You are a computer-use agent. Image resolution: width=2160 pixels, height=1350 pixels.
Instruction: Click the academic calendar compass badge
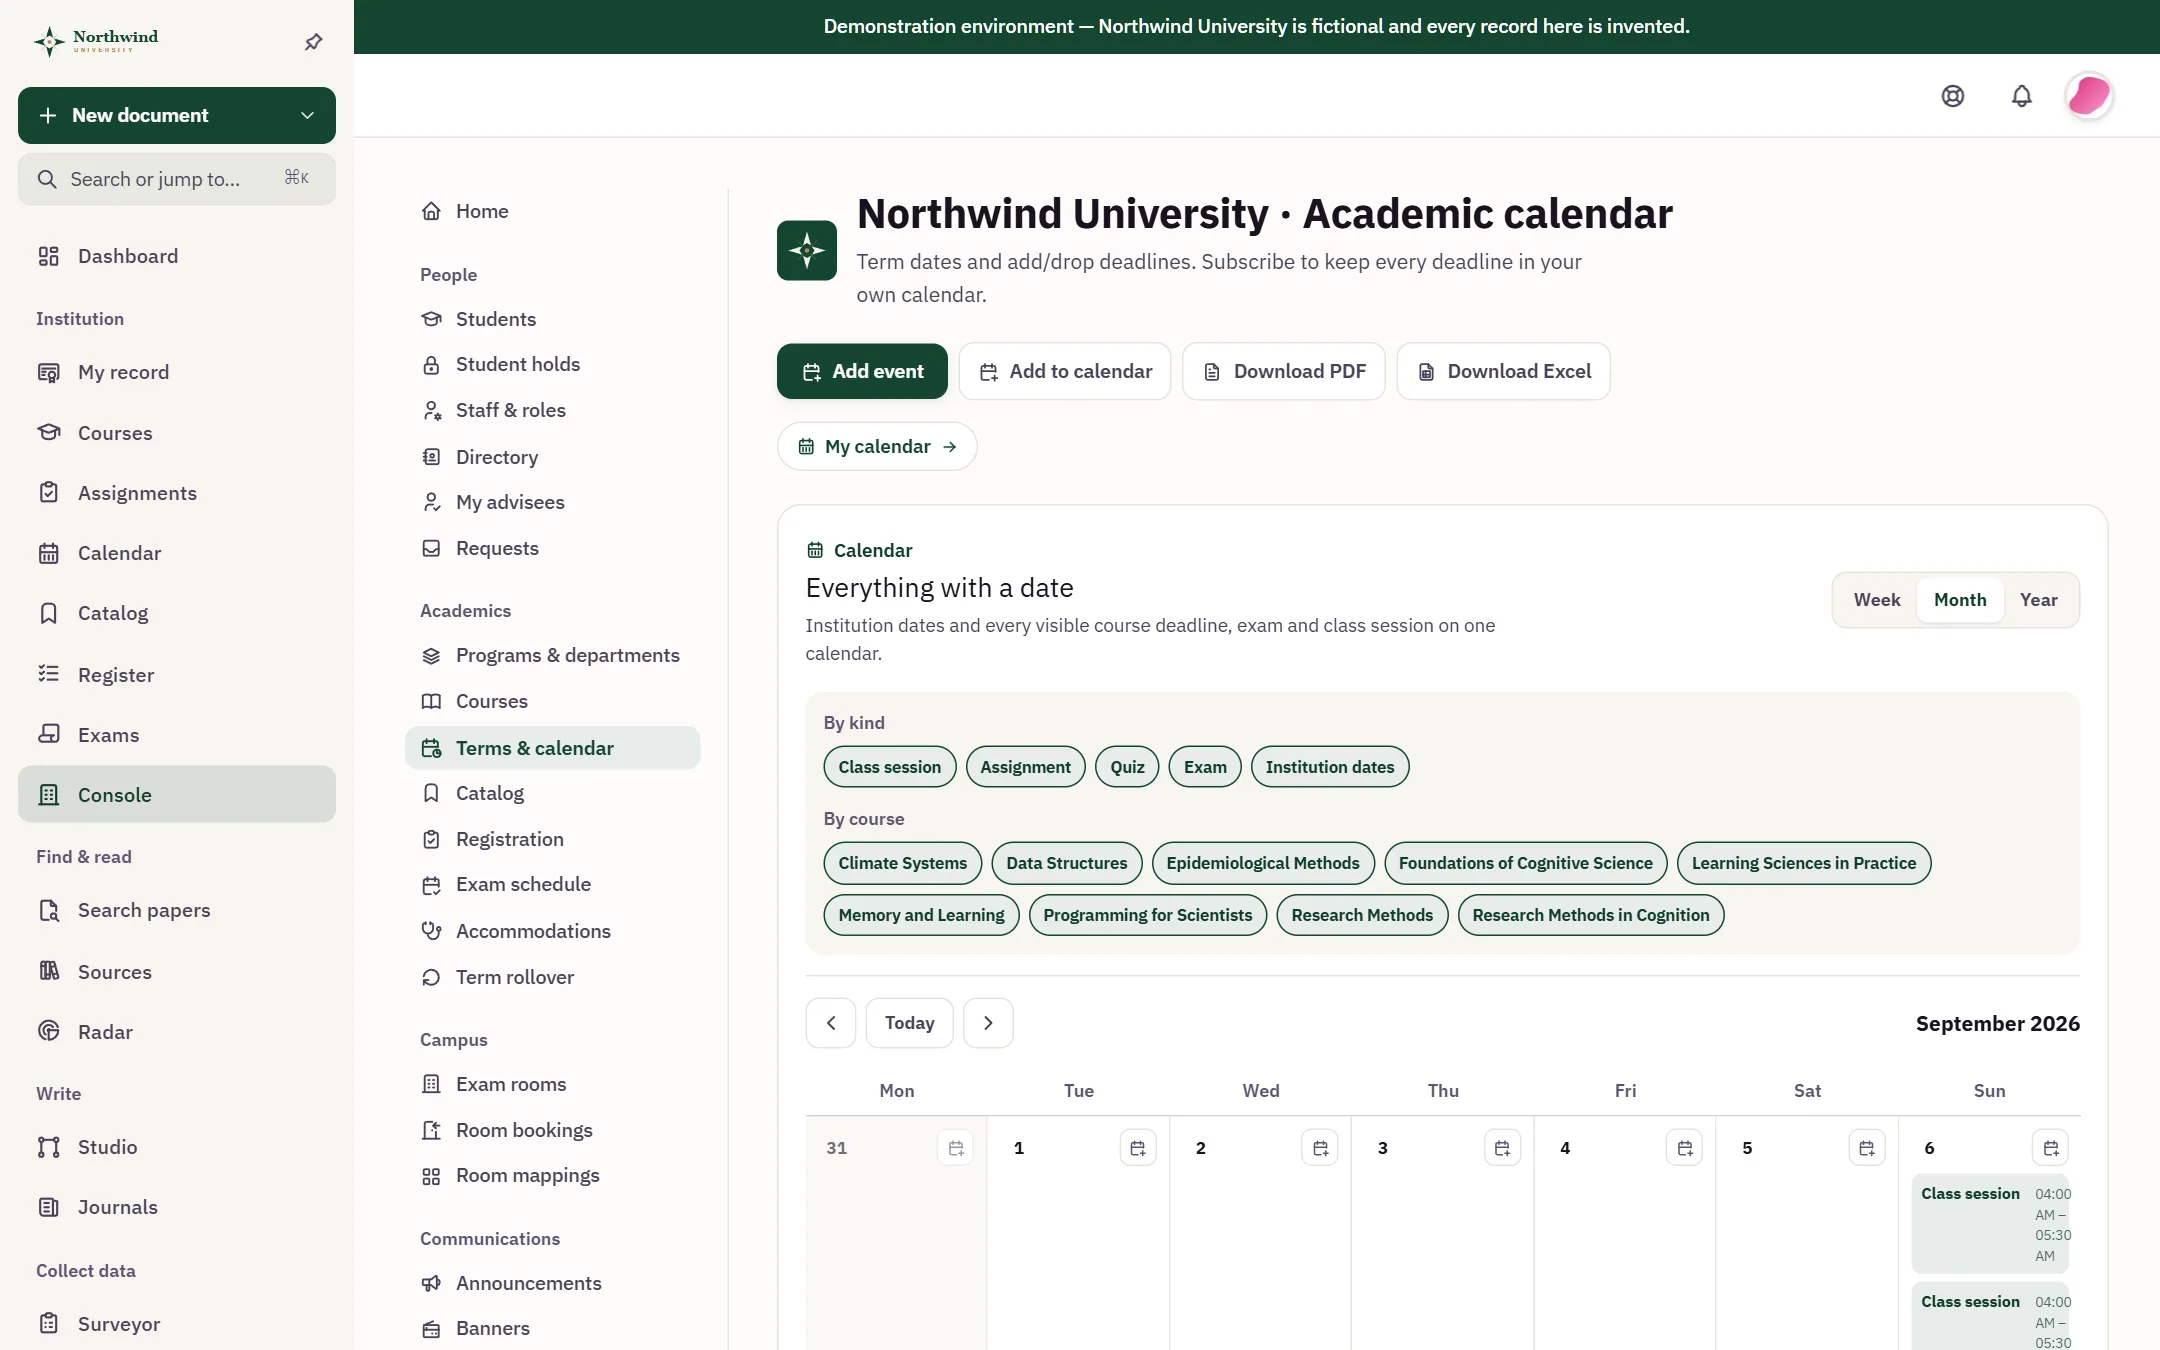(807, 250)
